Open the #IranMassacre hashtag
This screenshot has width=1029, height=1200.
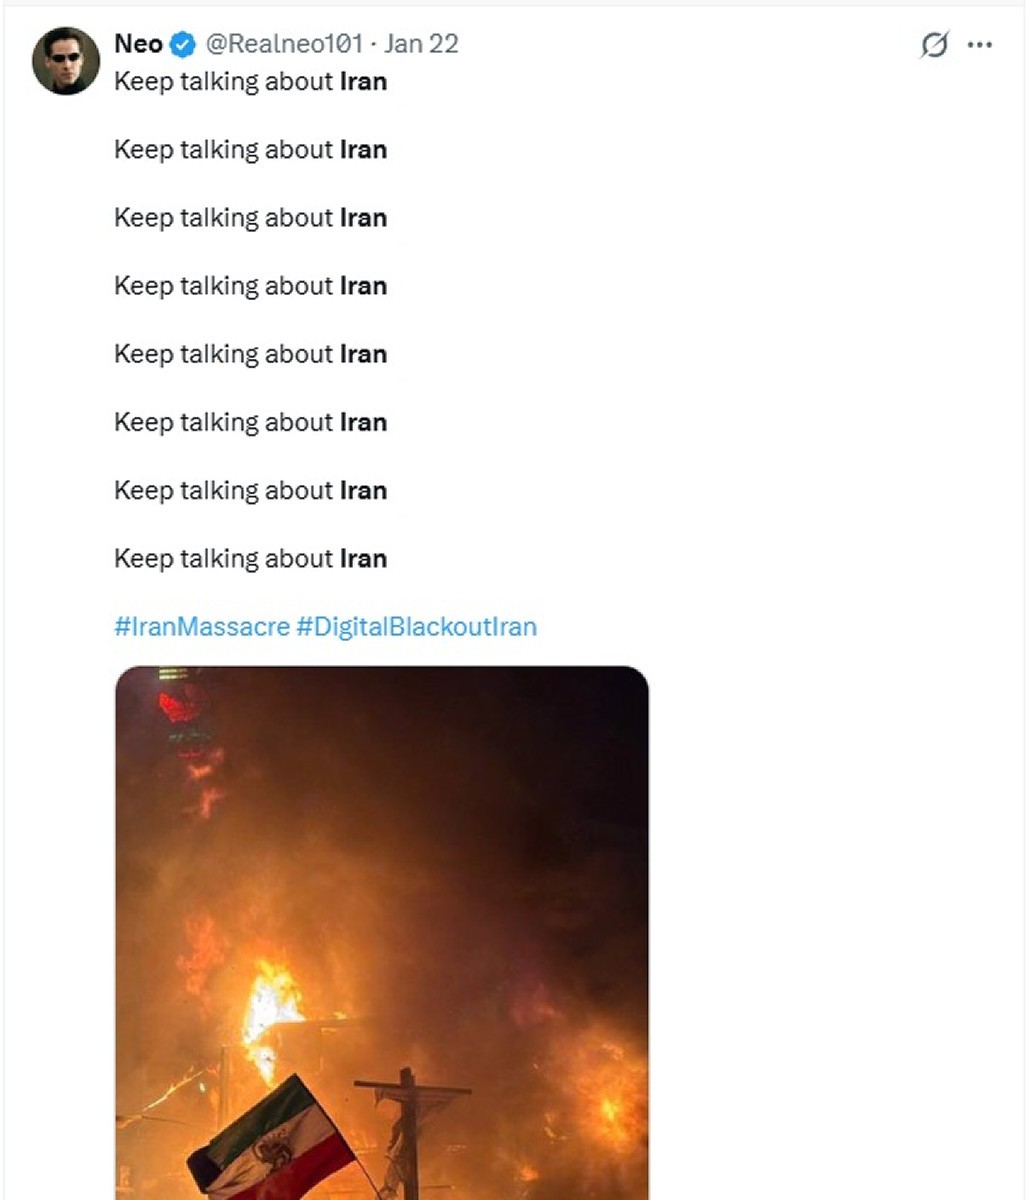click(202, 627)
